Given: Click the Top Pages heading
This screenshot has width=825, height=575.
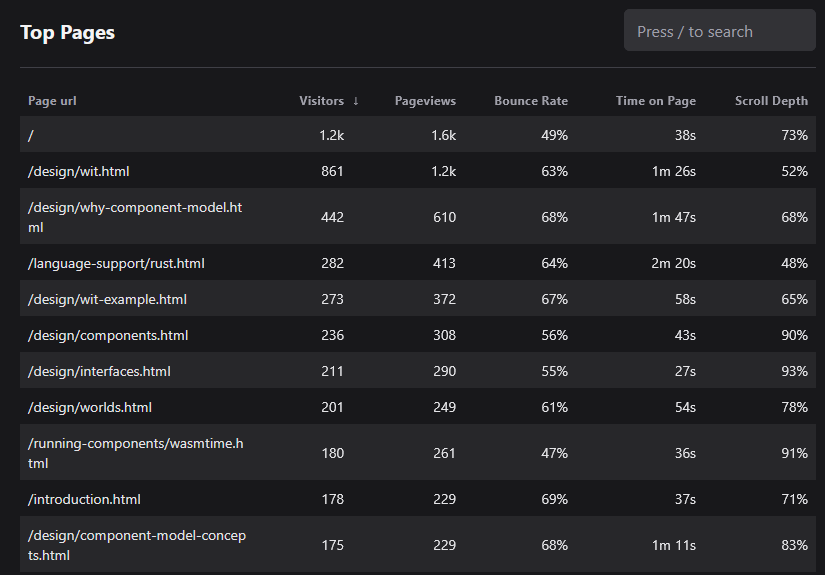Looking at the screenshot, I should (67, 32).
